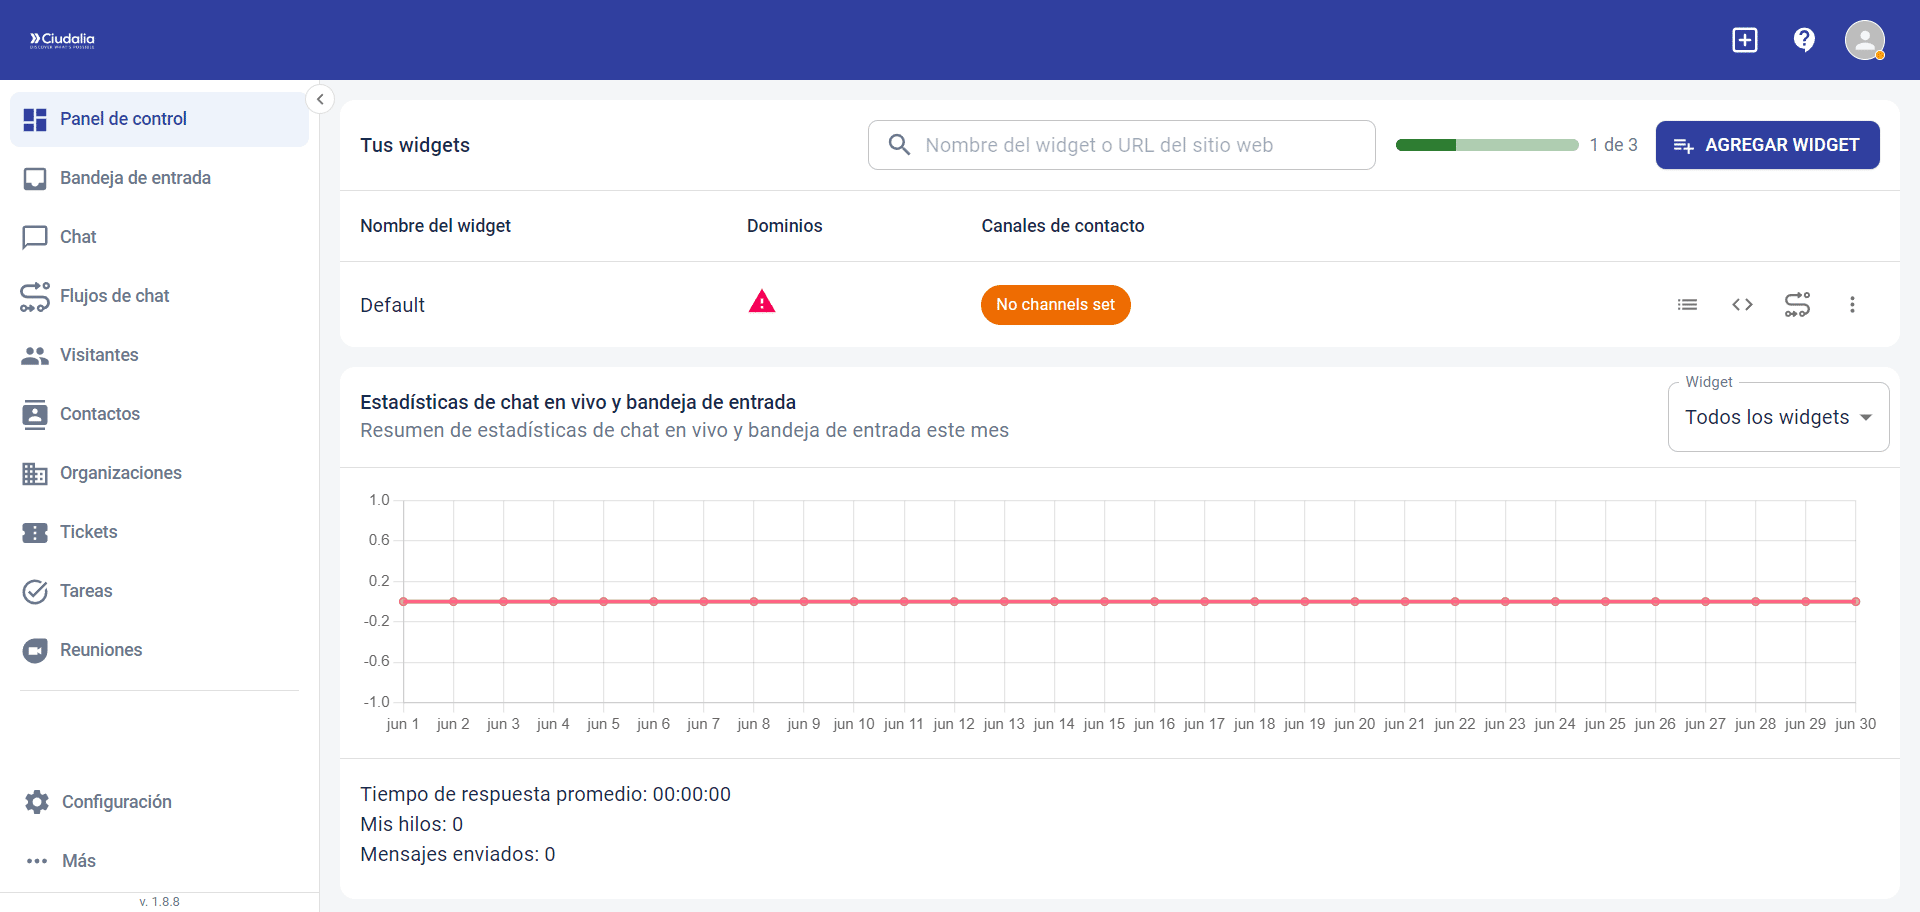Open the three-dot menu on Default widget row
The height and width of the screenshot is (912, 1920).
point(1852,304)
